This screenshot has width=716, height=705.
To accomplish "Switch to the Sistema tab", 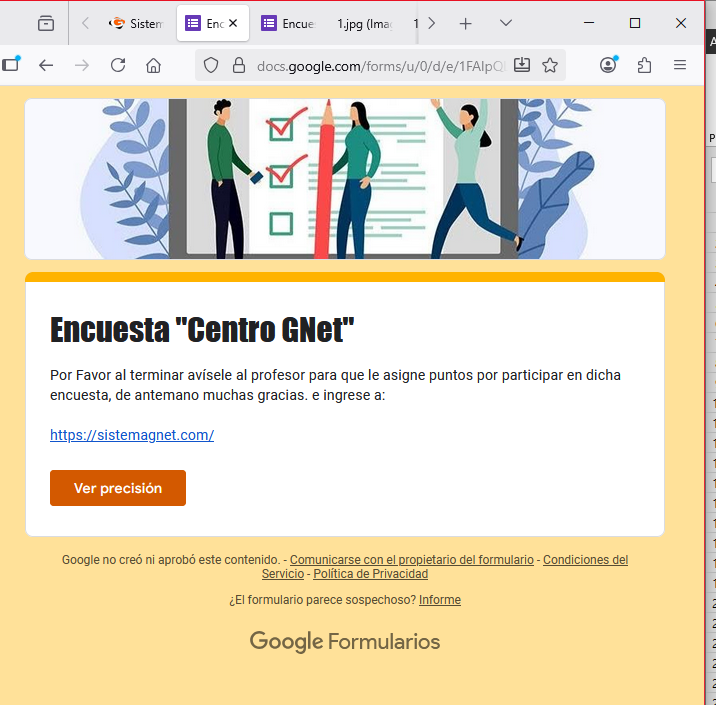I will [135, 23].
